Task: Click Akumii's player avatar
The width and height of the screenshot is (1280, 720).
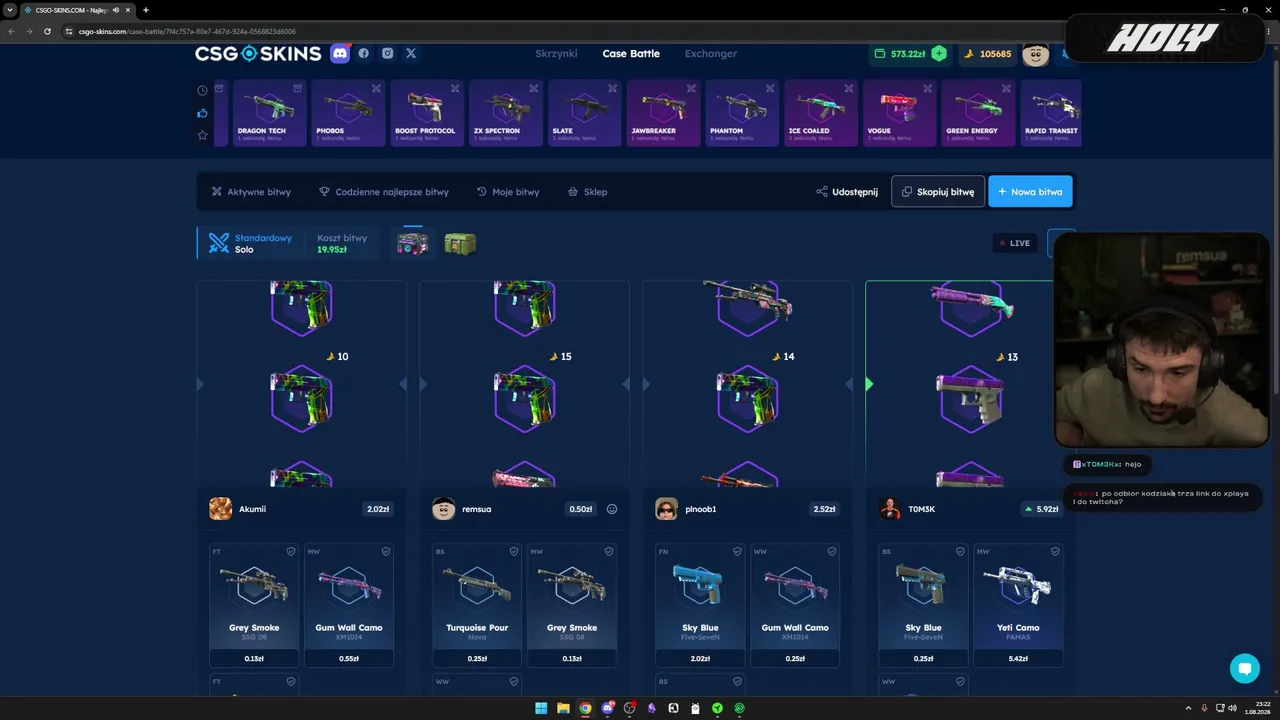Action: click(220, 509)
